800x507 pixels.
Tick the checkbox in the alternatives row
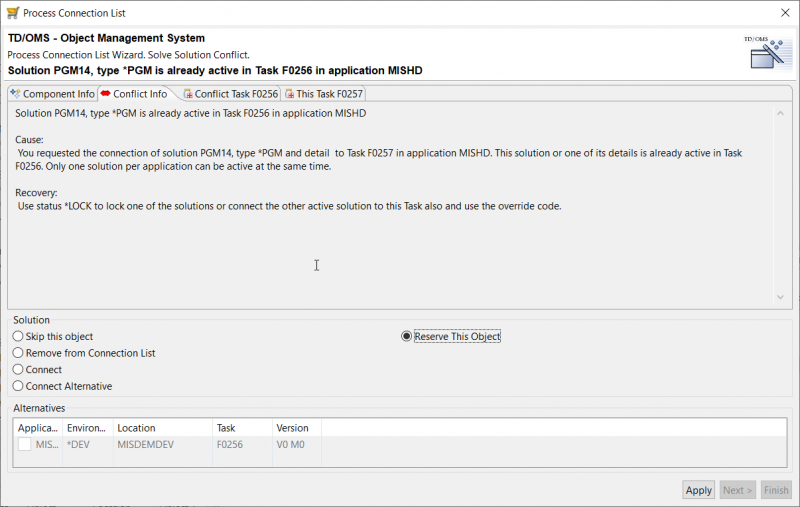(24, 444)
